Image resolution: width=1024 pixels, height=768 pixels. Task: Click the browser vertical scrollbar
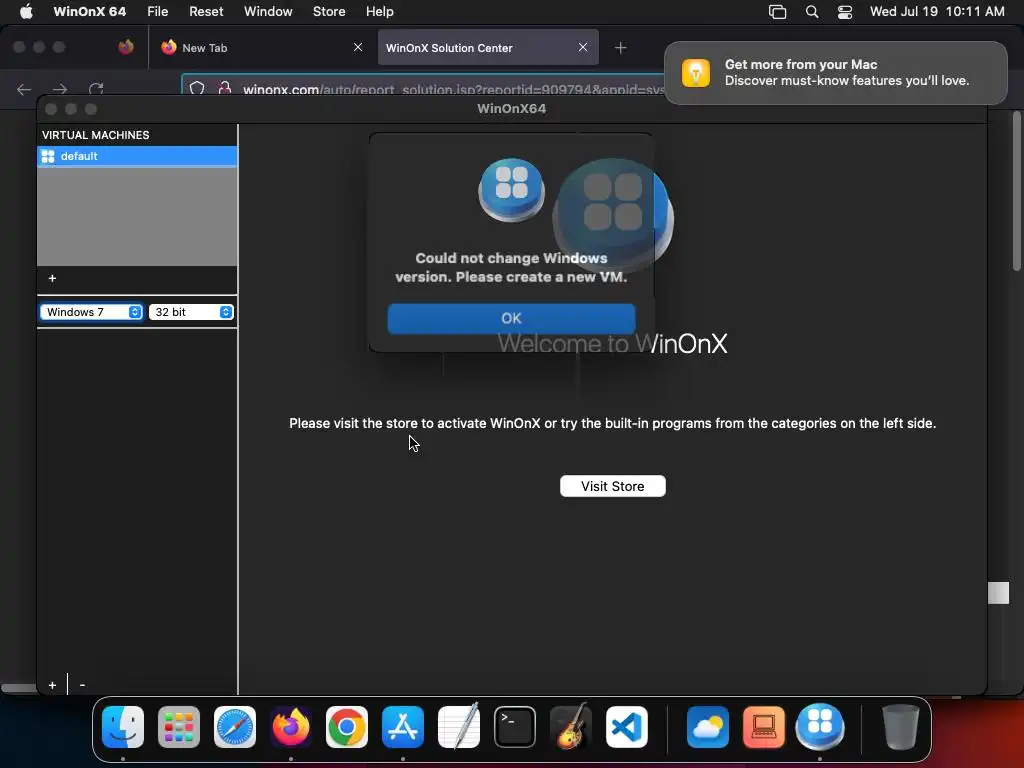pos(1016,191)
